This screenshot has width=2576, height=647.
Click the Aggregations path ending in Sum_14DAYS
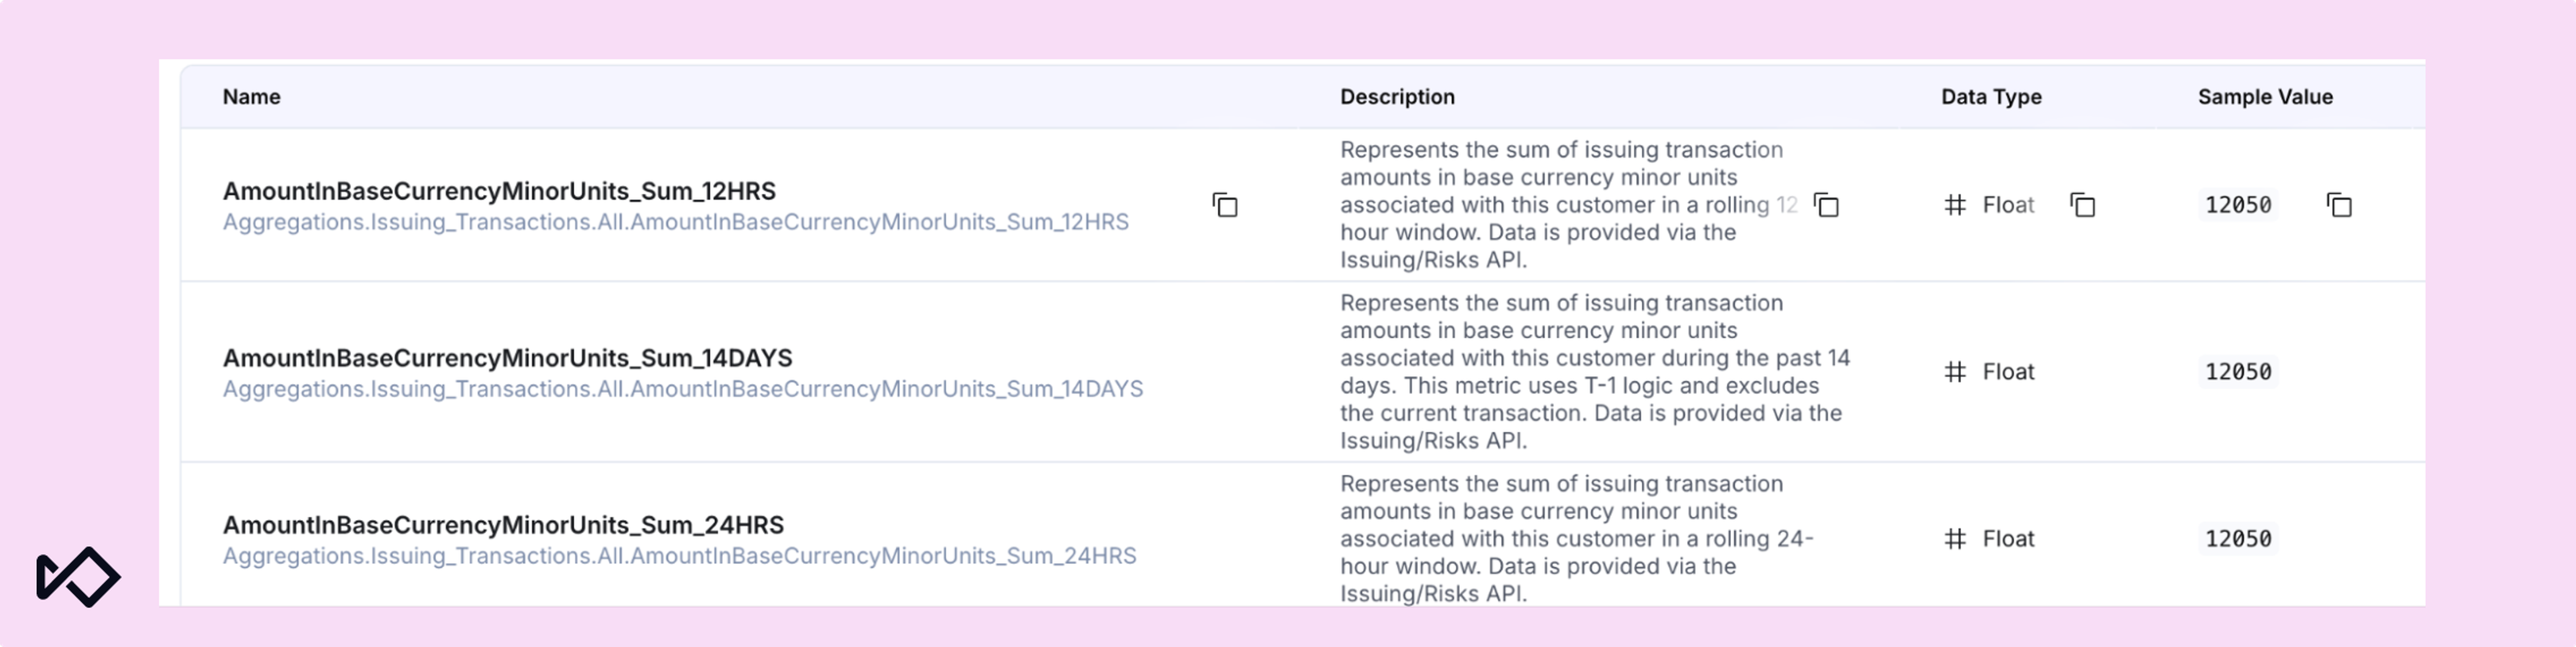[682, 389]
